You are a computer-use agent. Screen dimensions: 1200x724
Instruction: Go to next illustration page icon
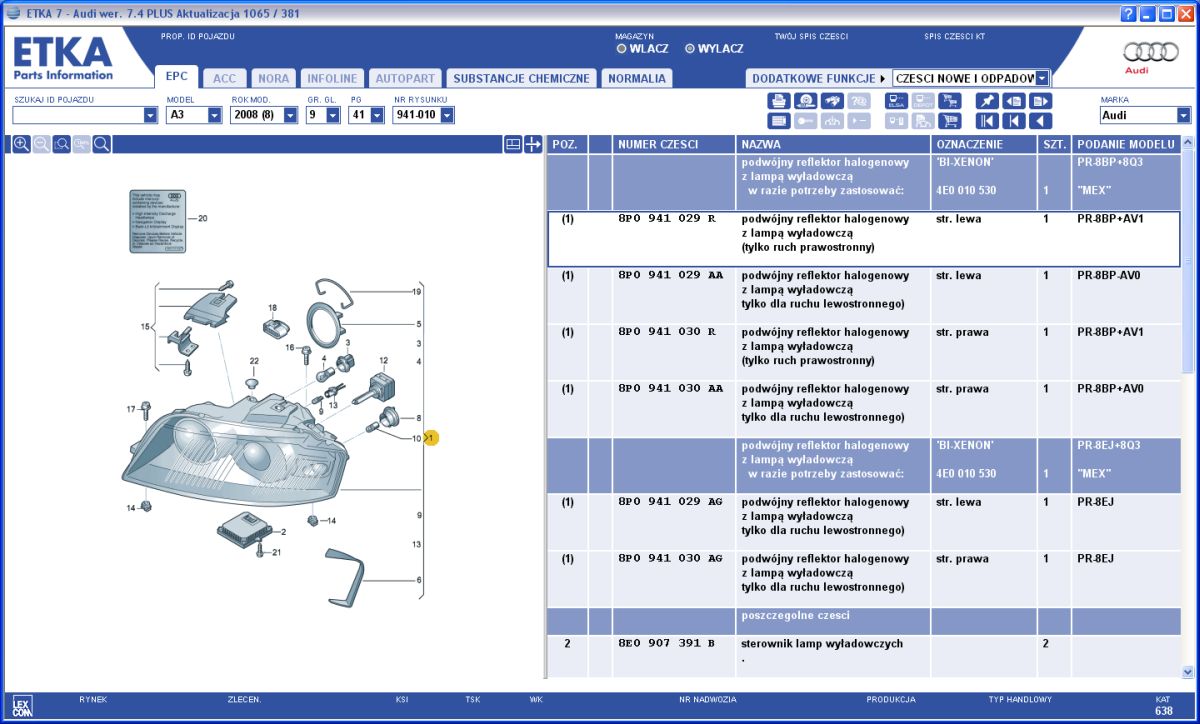click(x=1041, y=101)
